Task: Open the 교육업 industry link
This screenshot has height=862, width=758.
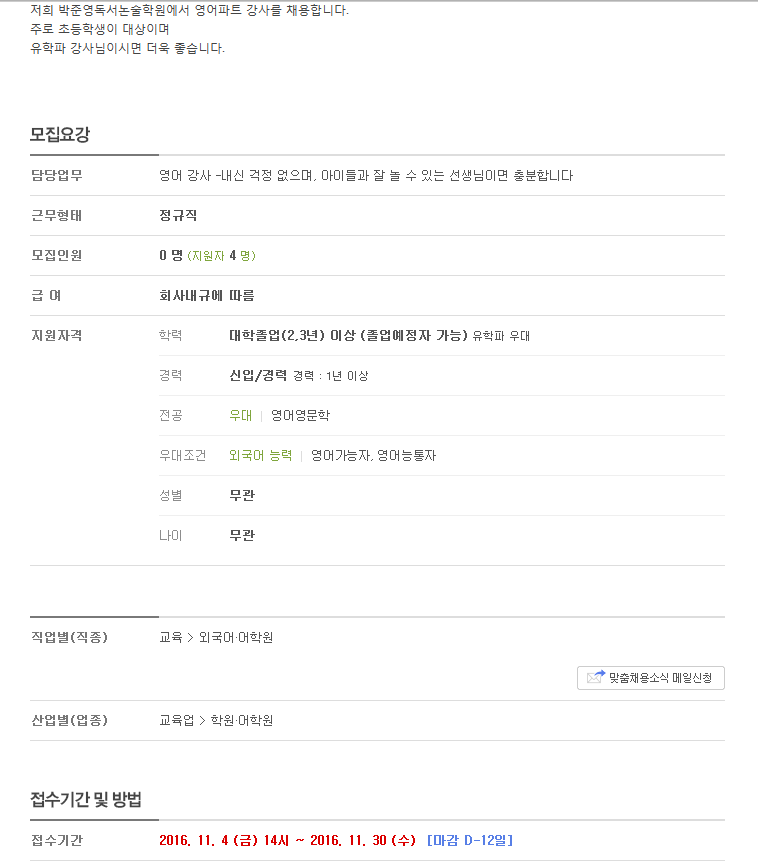Action: (176, 721)
